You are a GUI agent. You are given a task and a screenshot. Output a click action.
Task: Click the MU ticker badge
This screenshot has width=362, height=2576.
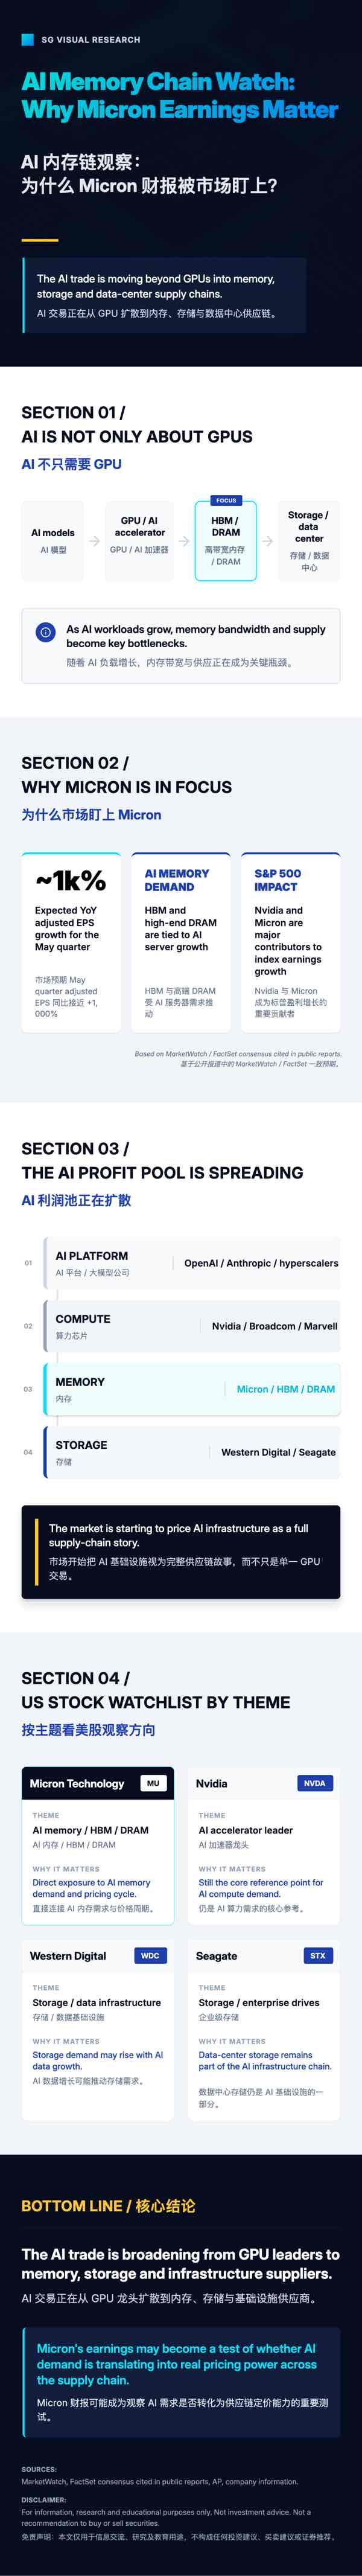153,1783
